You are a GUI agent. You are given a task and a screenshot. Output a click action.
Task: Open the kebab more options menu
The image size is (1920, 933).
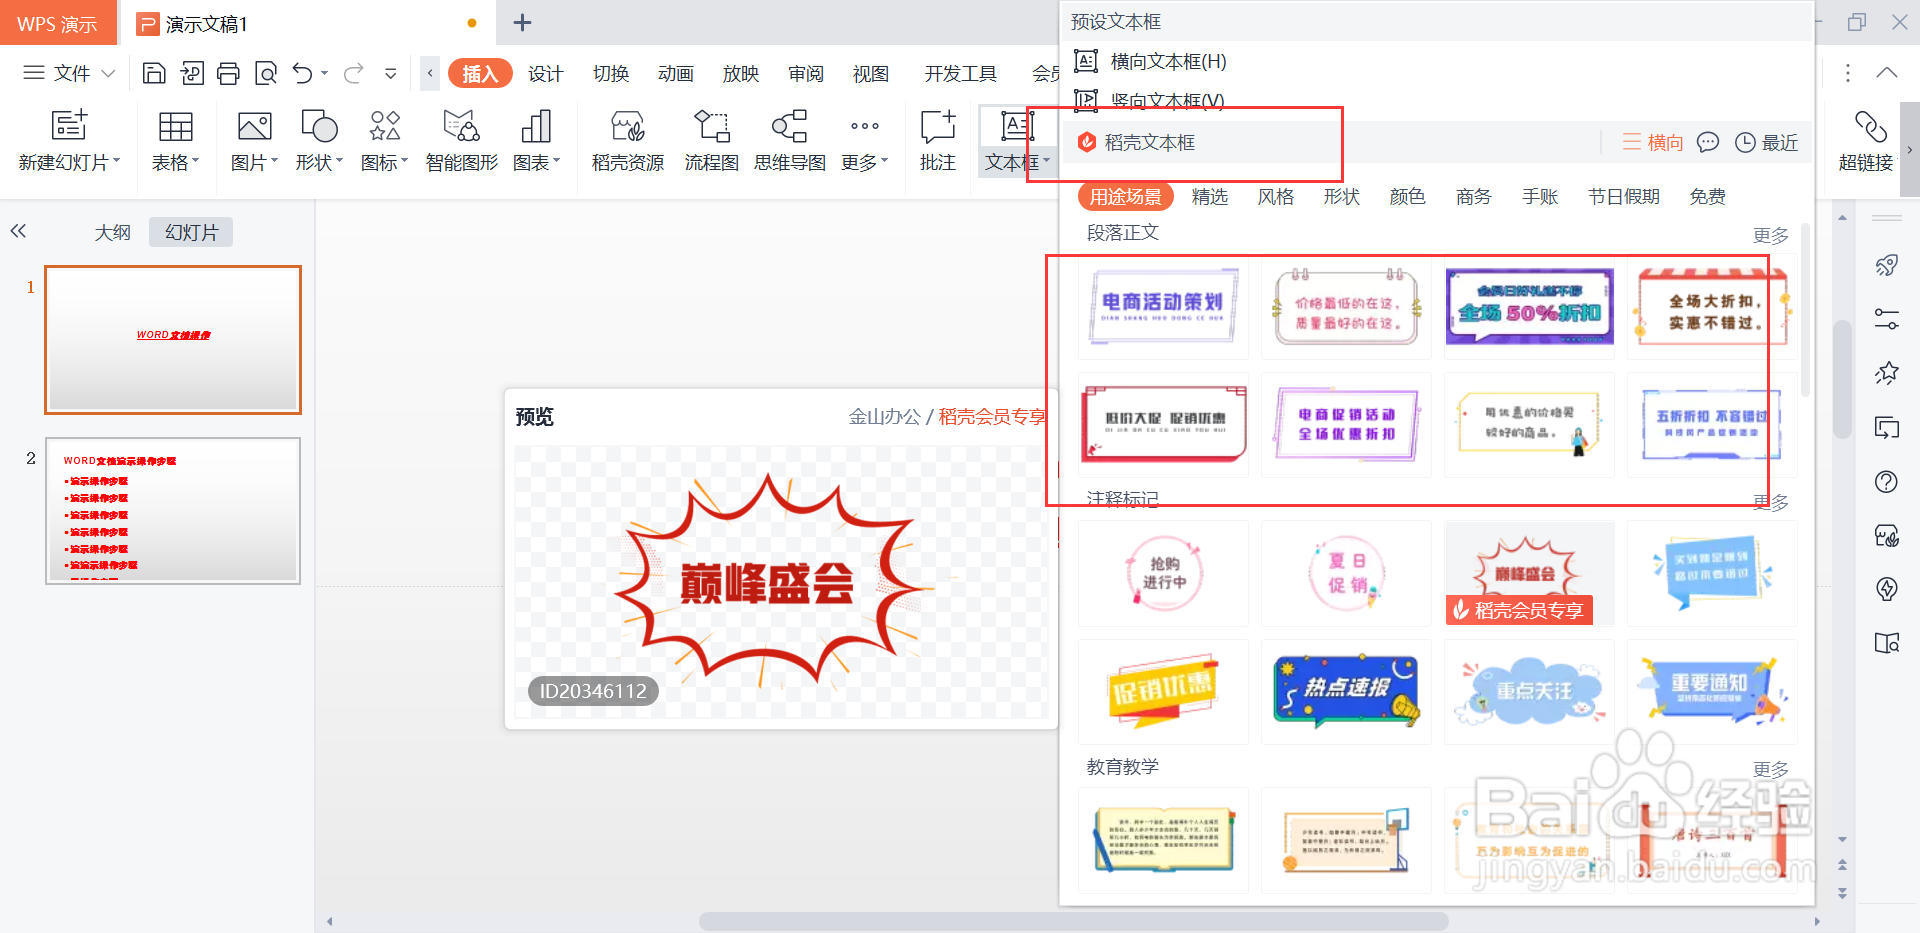(1847, 73)
